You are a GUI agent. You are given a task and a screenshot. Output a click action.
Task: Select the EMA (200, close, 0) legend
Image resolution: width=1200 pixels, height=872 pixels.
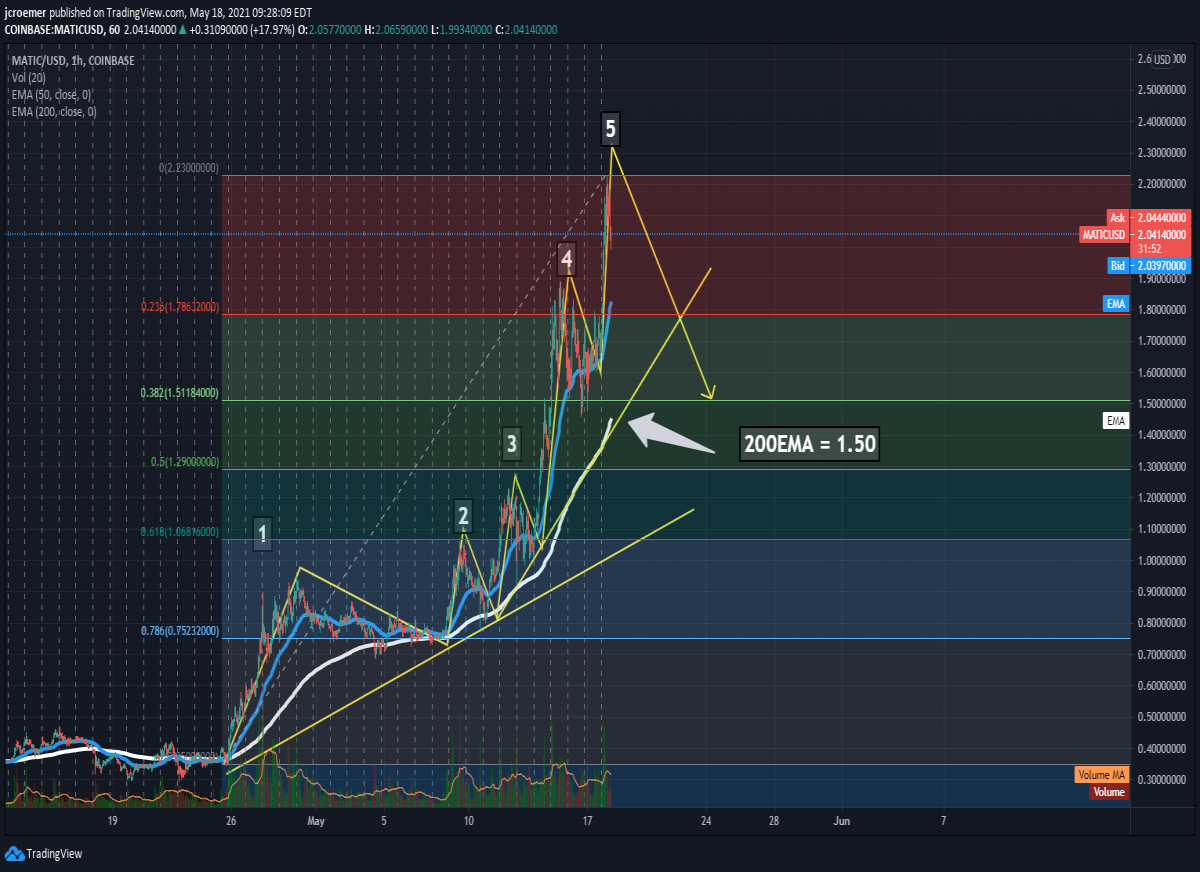(54, 112)
